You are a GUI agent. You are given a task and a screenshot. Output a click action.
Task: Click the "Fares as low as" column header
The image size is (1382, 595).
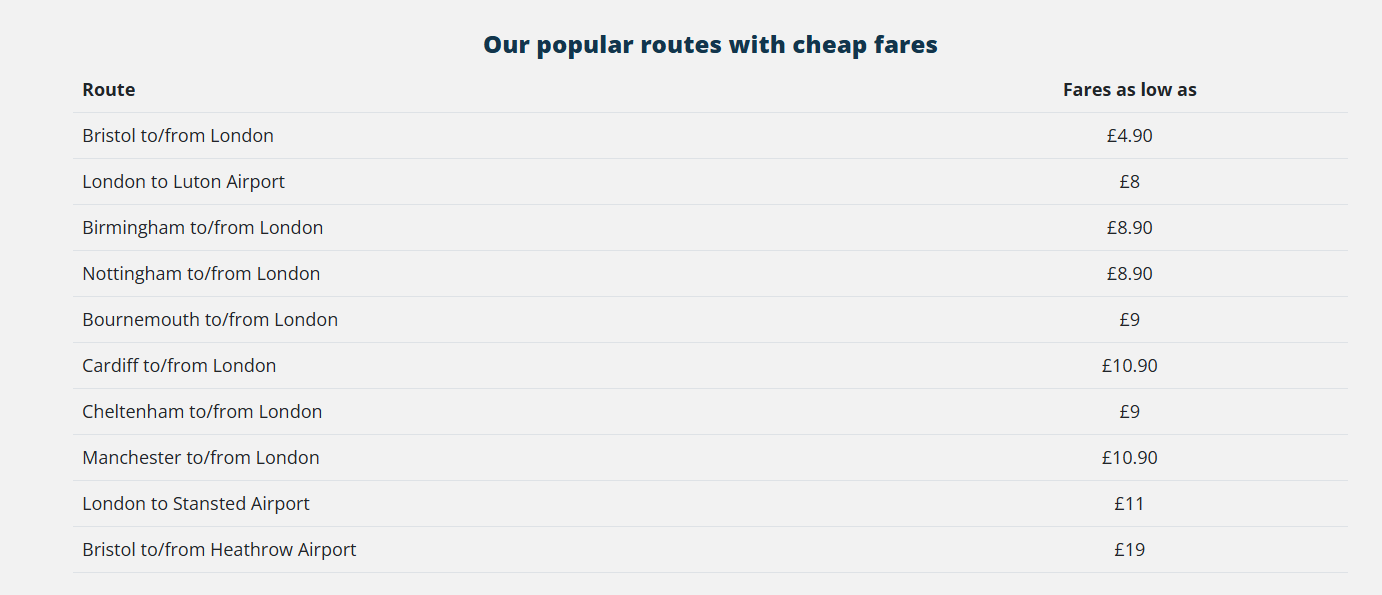[x=1129, y=90]
